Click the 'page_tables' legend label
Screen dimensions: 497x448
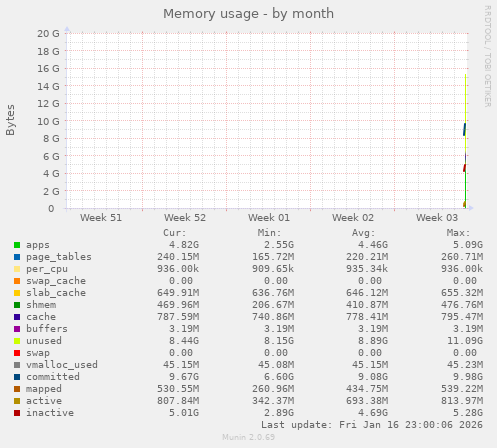point(59,257)
